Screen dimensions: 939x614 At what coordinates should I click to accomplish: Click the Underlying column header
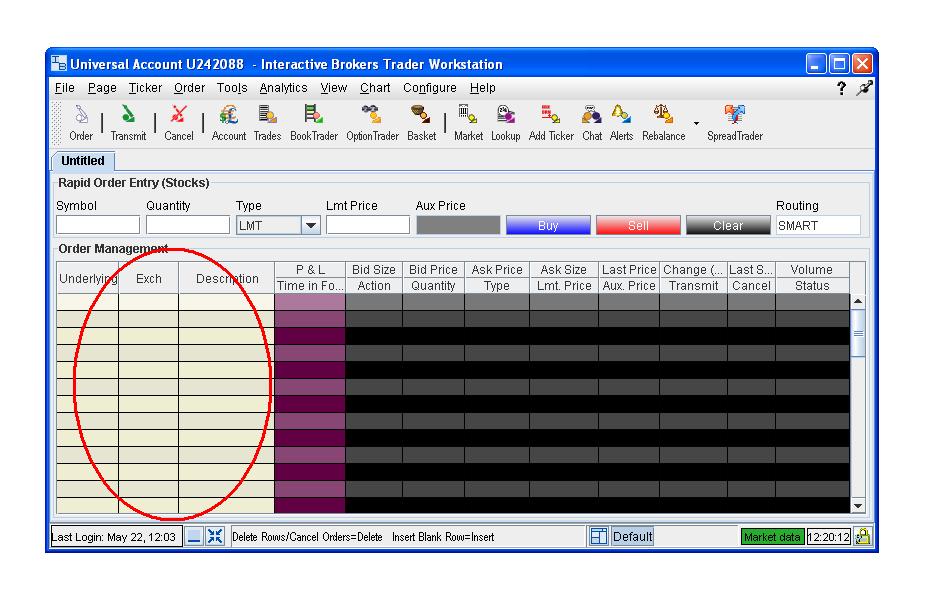87,278
